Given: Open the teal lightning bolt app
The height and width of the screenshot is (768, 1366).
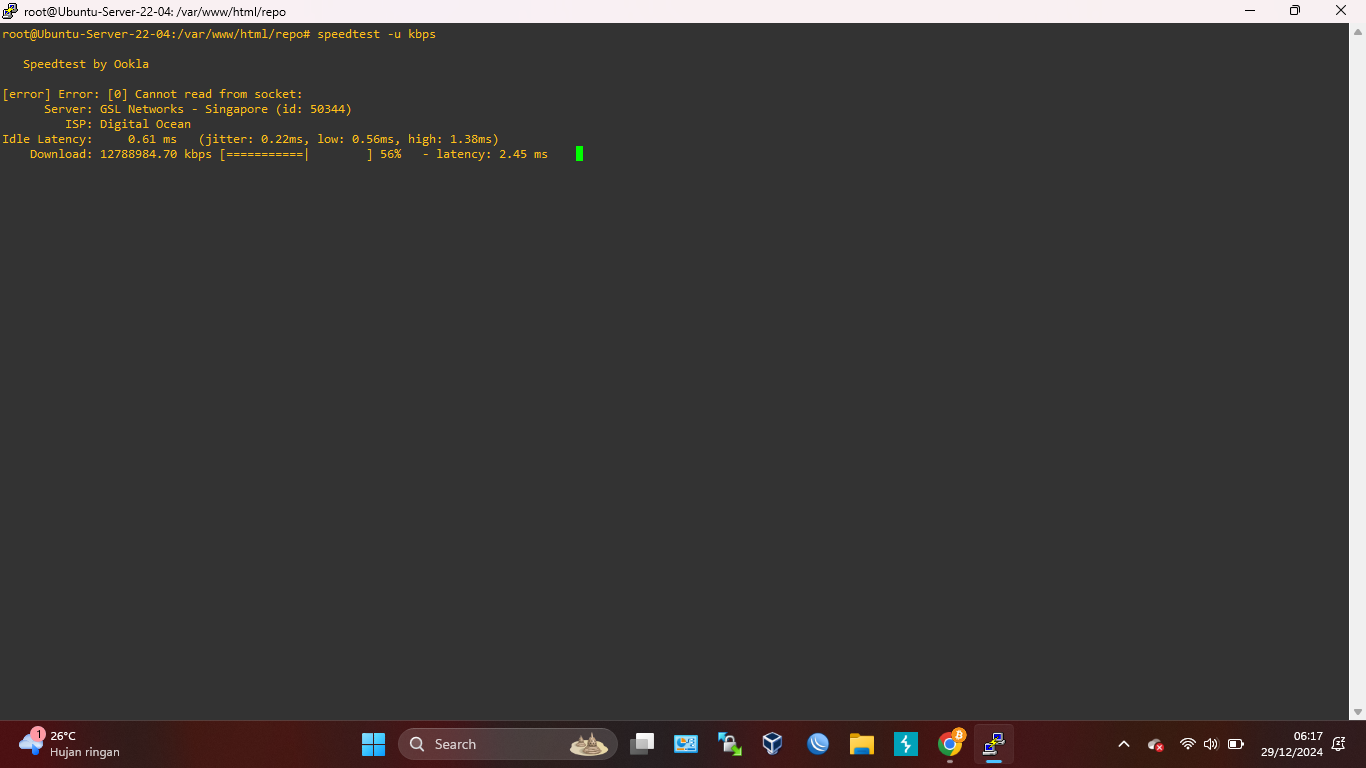Looking at the screenshot, I should click(x=906, y=744).
